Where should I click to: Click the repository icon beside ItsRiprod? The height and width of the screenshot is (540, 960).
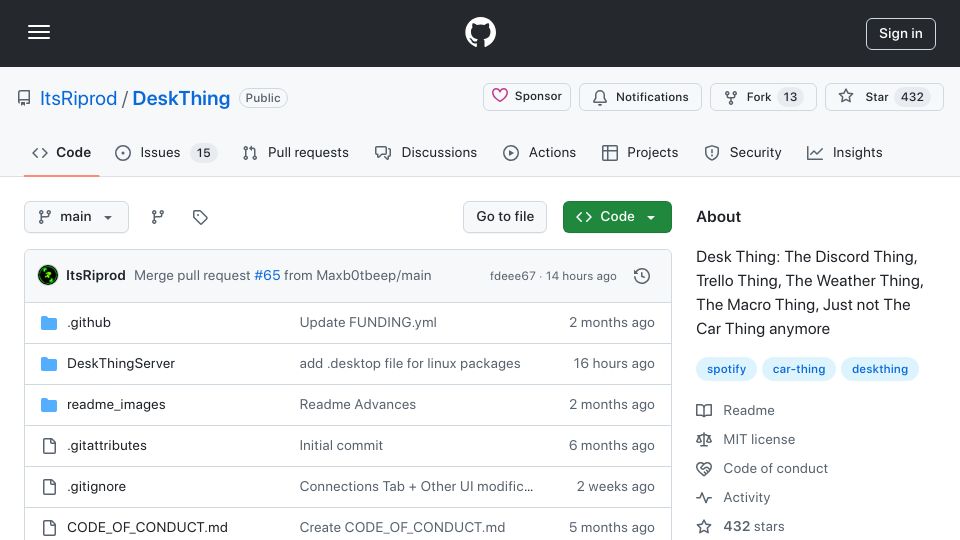(24, 98)
